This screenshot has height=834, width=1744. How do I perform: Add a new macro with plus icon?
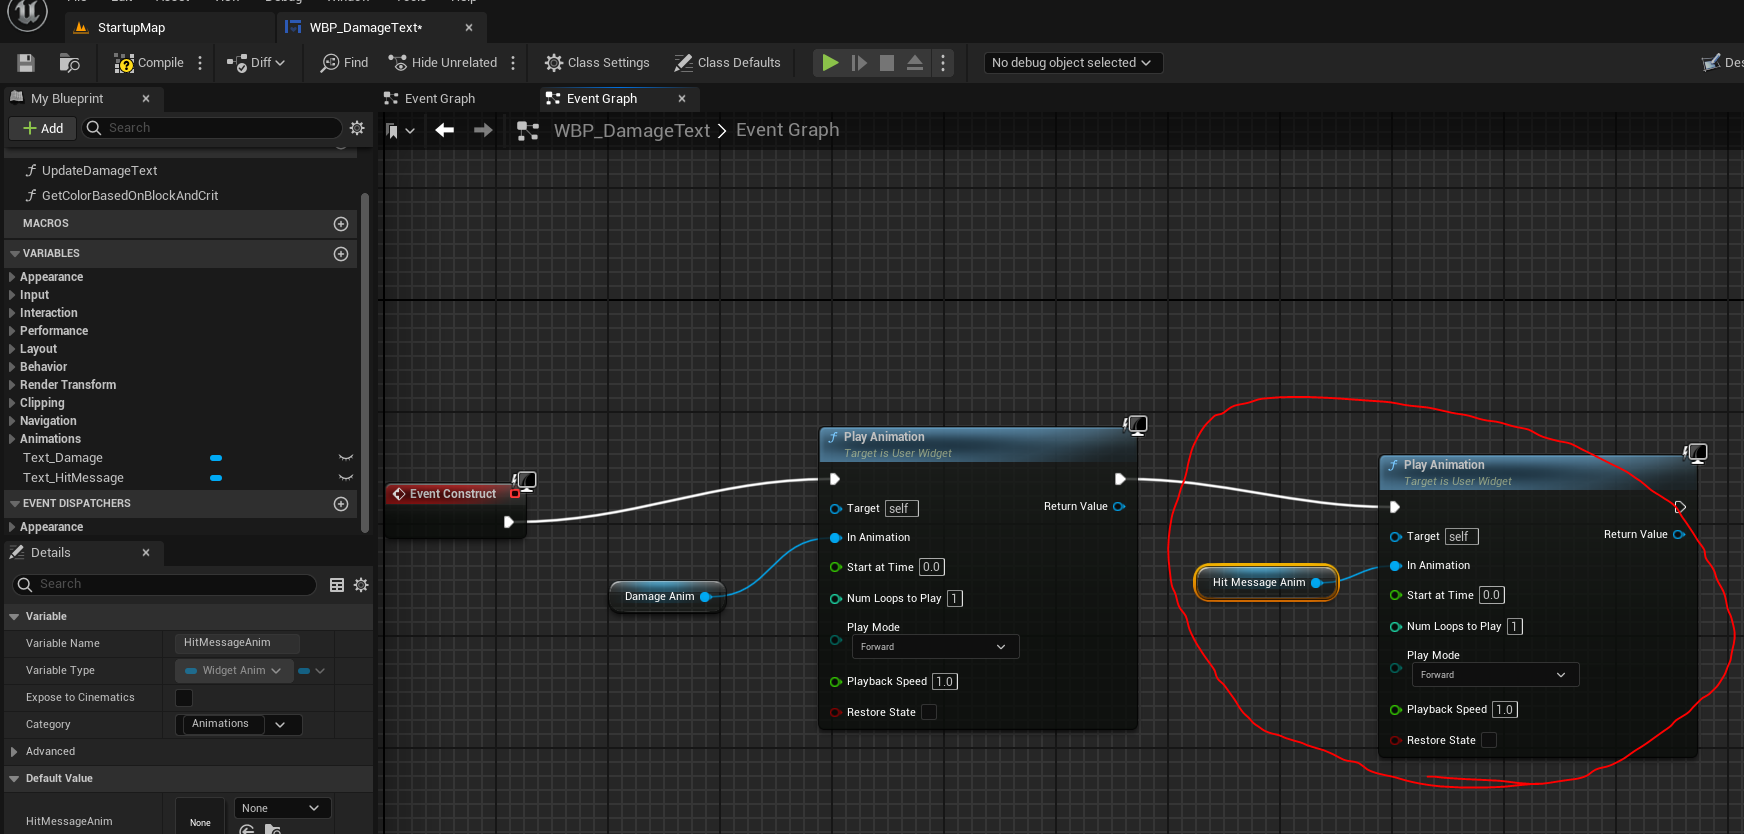point(341,224)
